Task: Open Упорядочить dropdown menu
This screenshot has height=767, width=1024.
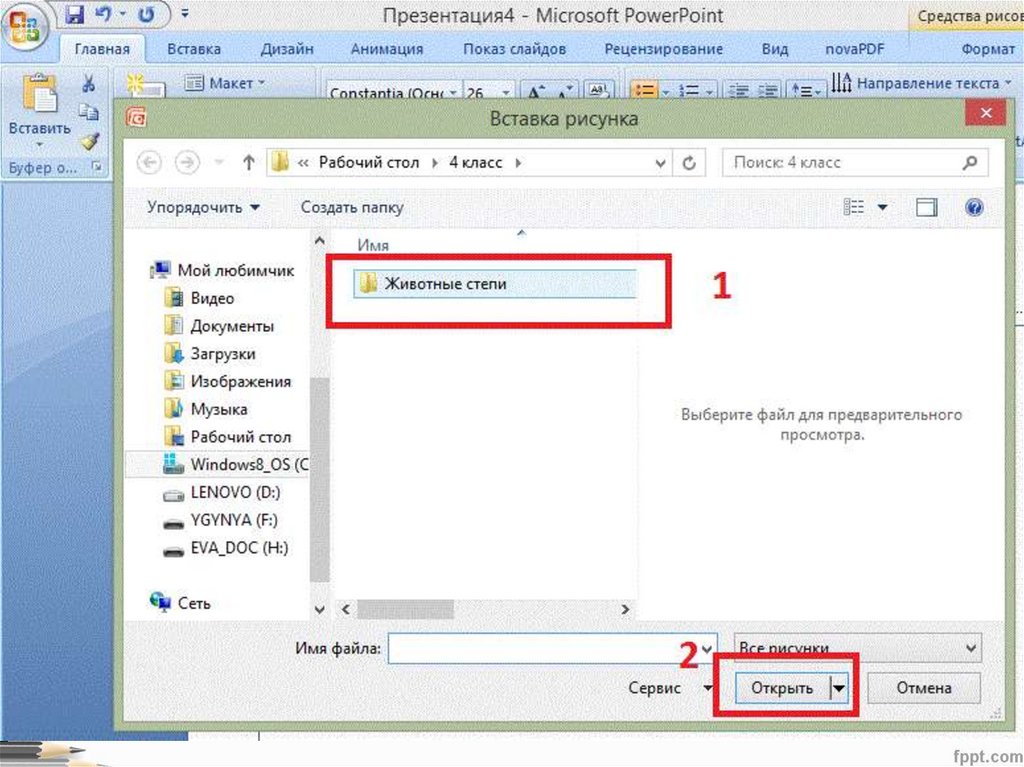Action: pos(203,207)
